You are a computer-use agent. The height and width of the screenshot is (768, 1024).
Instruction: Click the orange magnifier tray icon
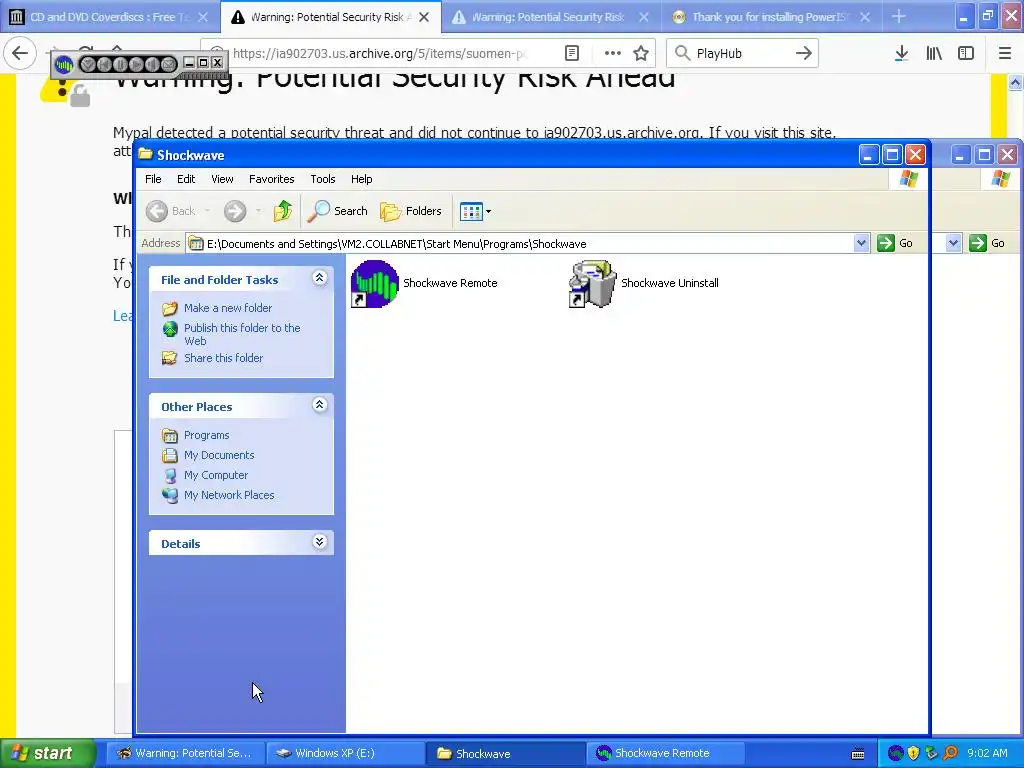[950, 753]
